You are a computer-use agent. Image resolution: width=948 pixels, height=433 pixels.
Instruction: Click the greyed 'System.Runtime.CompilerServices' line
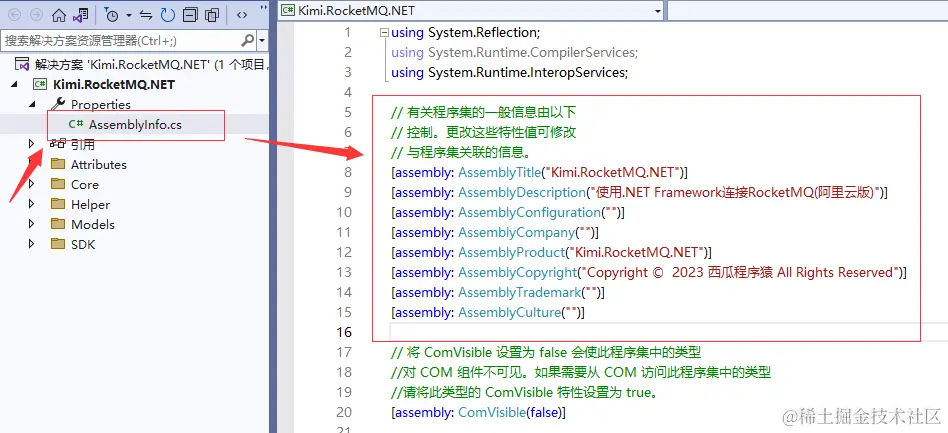[515, 52]
